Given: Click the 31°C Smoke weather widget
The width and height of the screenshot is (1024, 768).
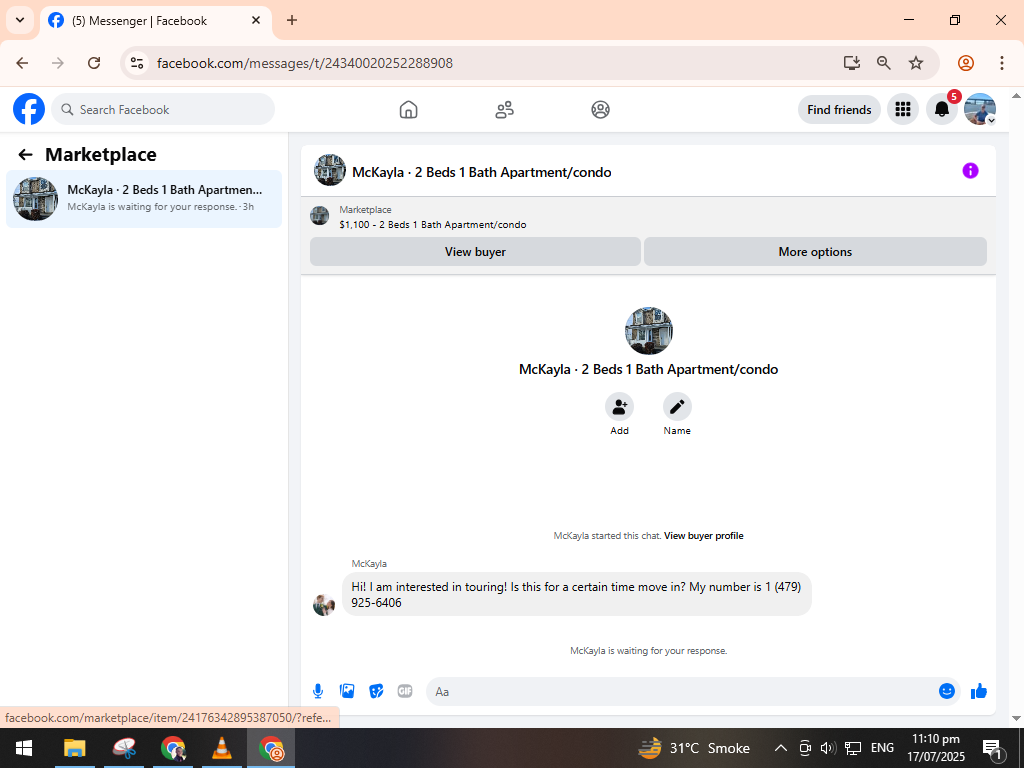Looking at the screenshot, I should pos(694,748).
